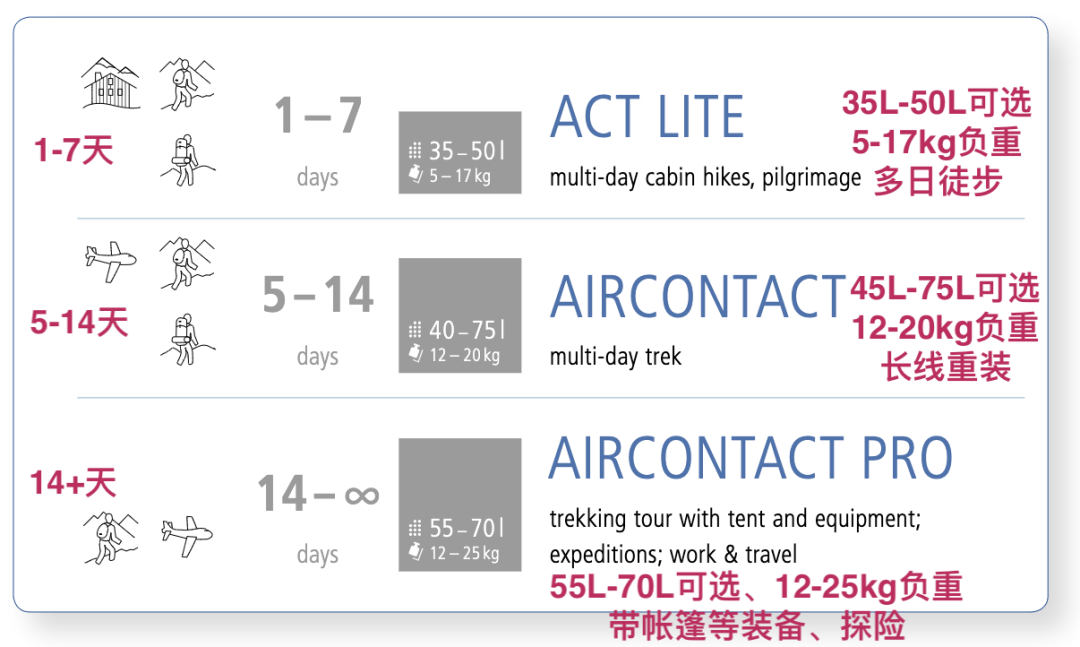Screen dimensions: 1080x647
Task: Click the cabin icon in the ACT LITE row
Action: [112, 83]
